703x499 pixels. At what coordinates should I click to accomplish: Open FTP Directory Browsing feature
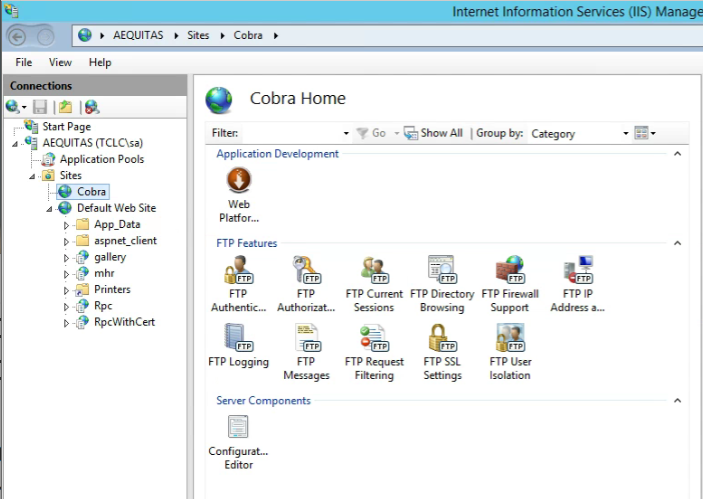(442, 284)
